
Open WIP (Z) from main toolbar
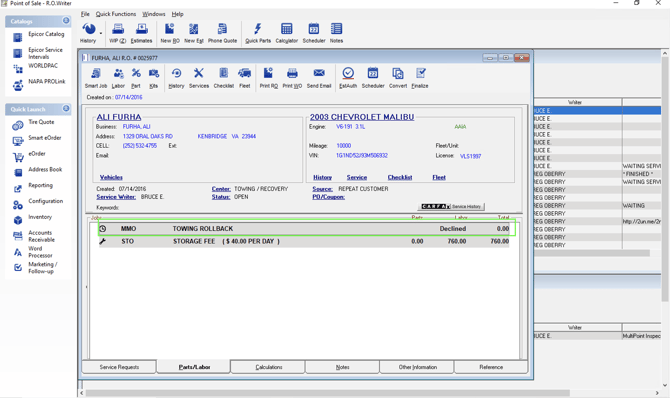coord(118,33)
